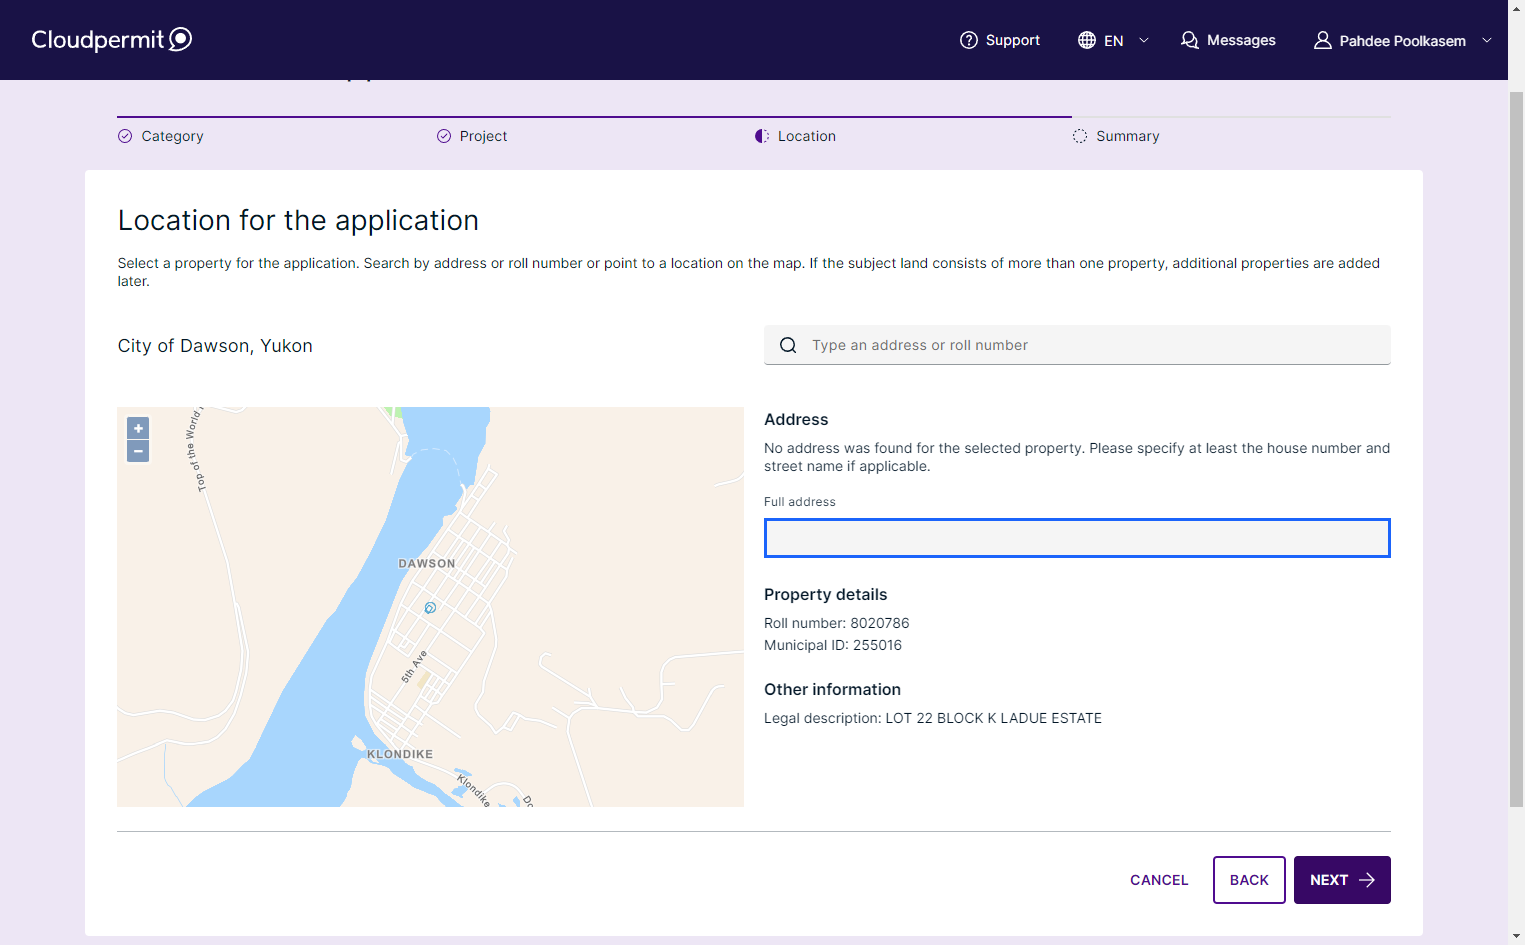Click the Project step checkmark icon
Screen dimensions: 1525x945
(444, 136)
